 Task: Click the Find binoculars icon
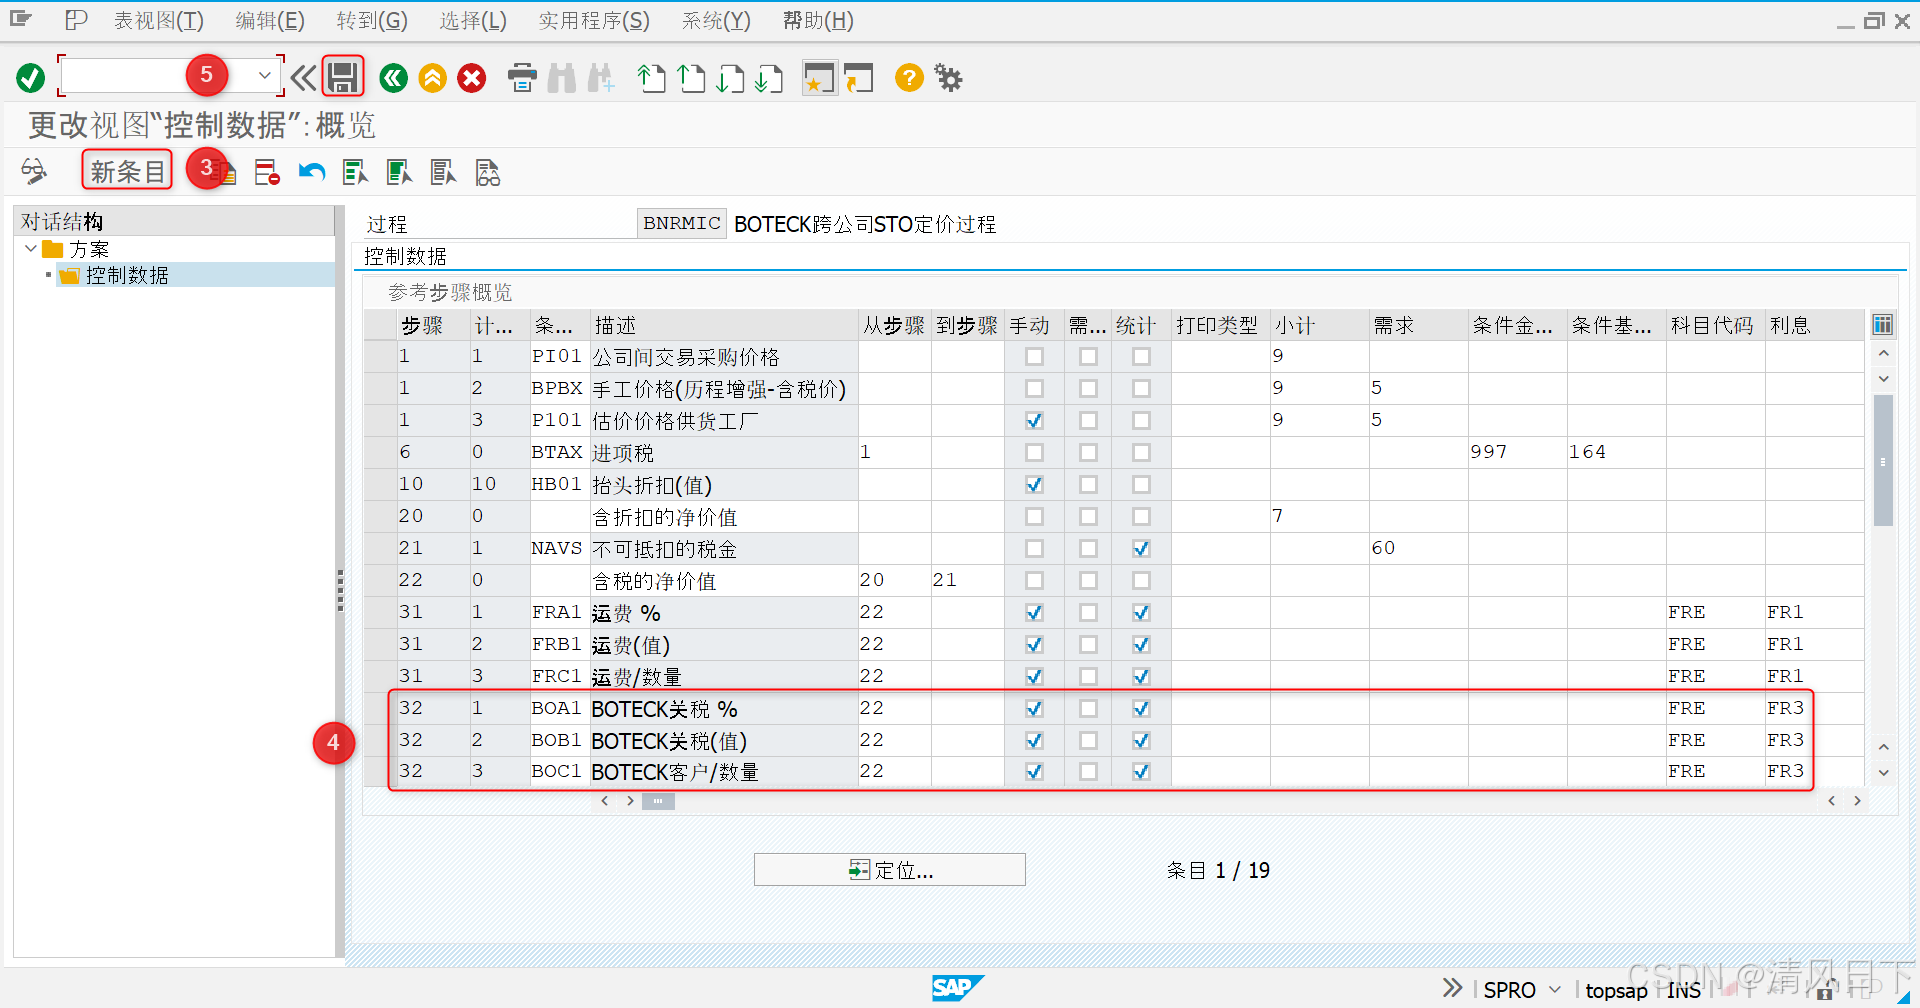[562, 78]
